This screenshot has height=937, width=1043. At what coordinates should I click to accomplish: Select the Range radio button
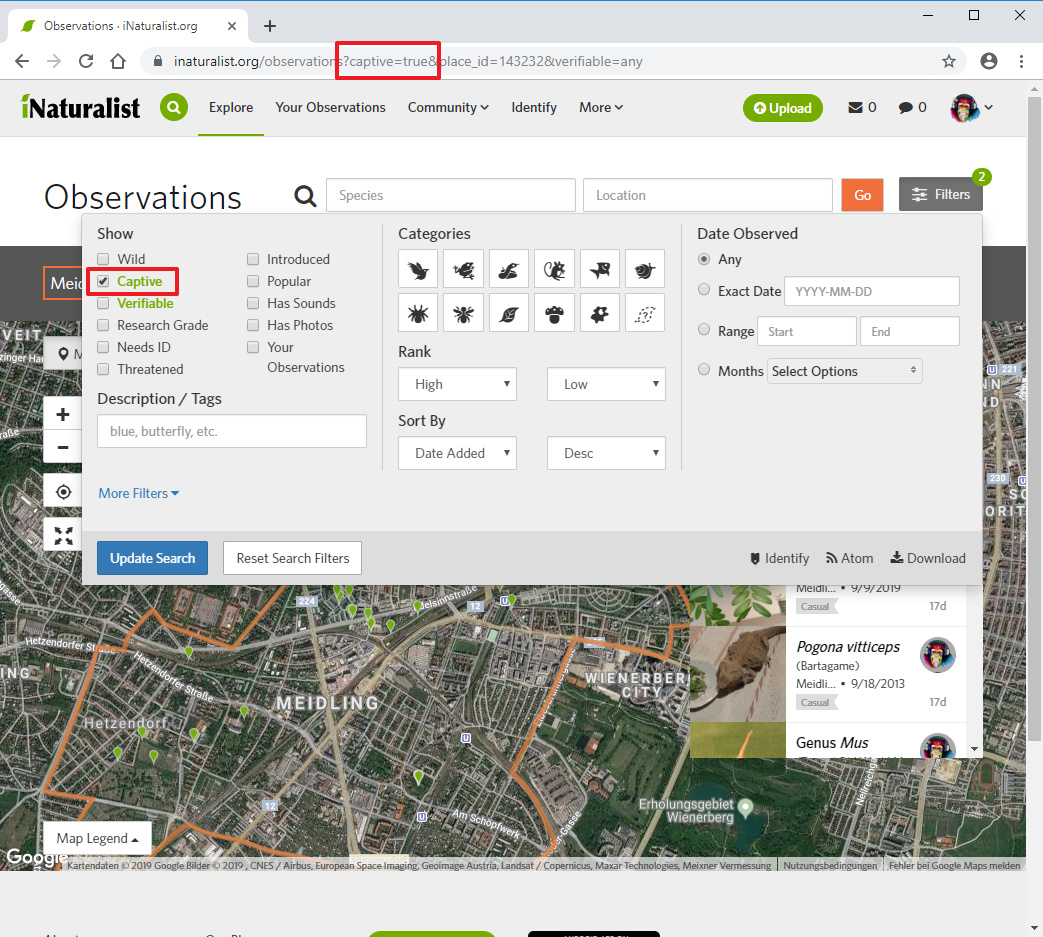pyautogui.click(x=704, y=329)
